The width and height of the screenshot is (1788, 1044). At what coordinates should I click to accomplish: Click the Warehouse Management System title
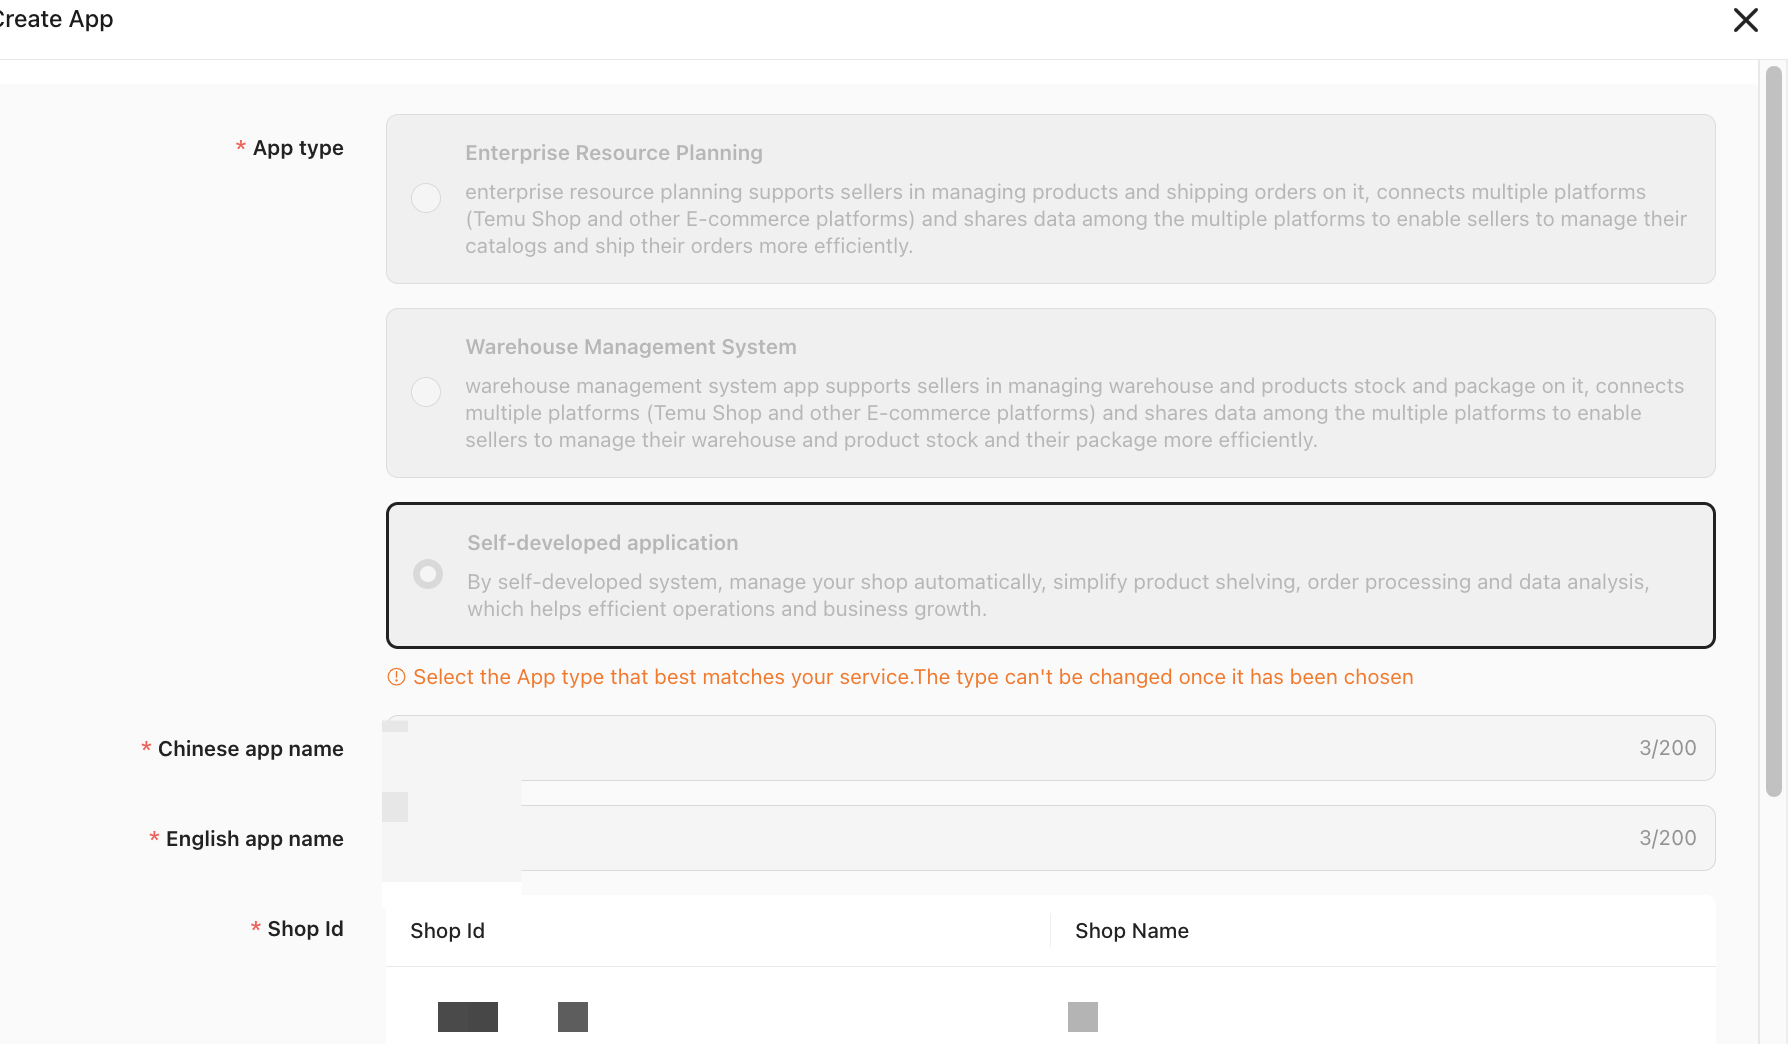[631, 347]
